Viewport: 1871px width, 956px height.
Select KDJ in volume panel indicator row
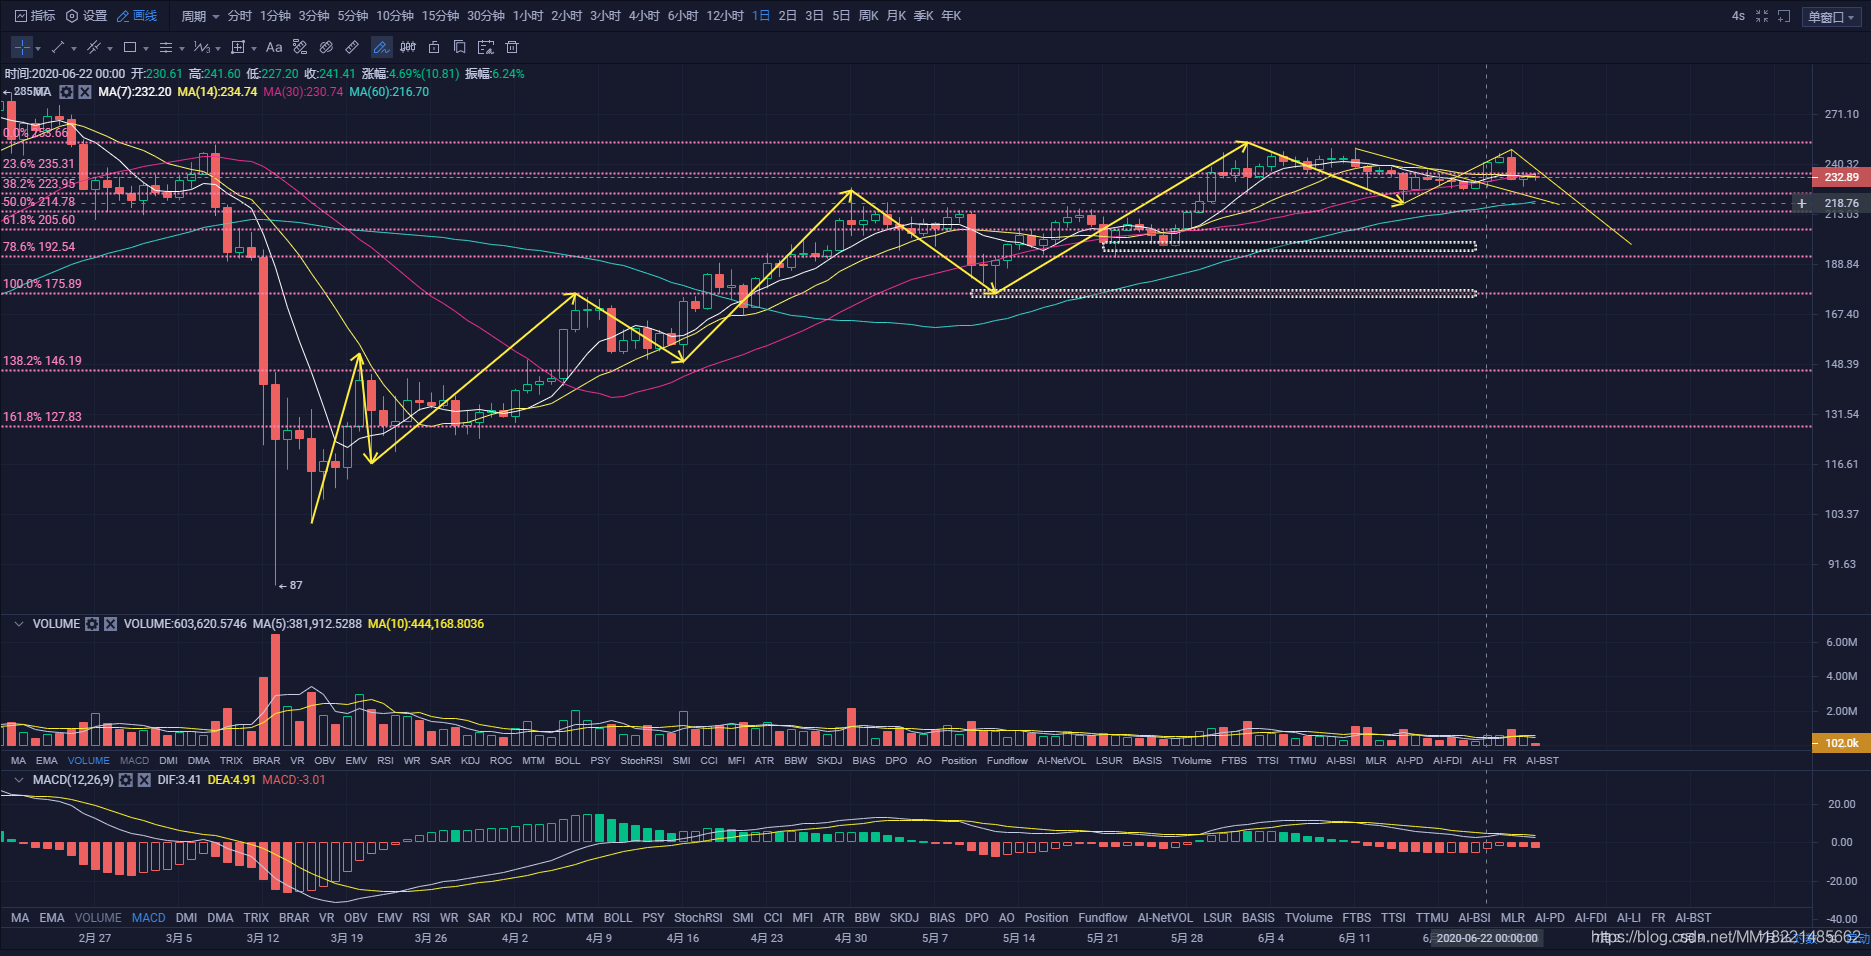470,761
